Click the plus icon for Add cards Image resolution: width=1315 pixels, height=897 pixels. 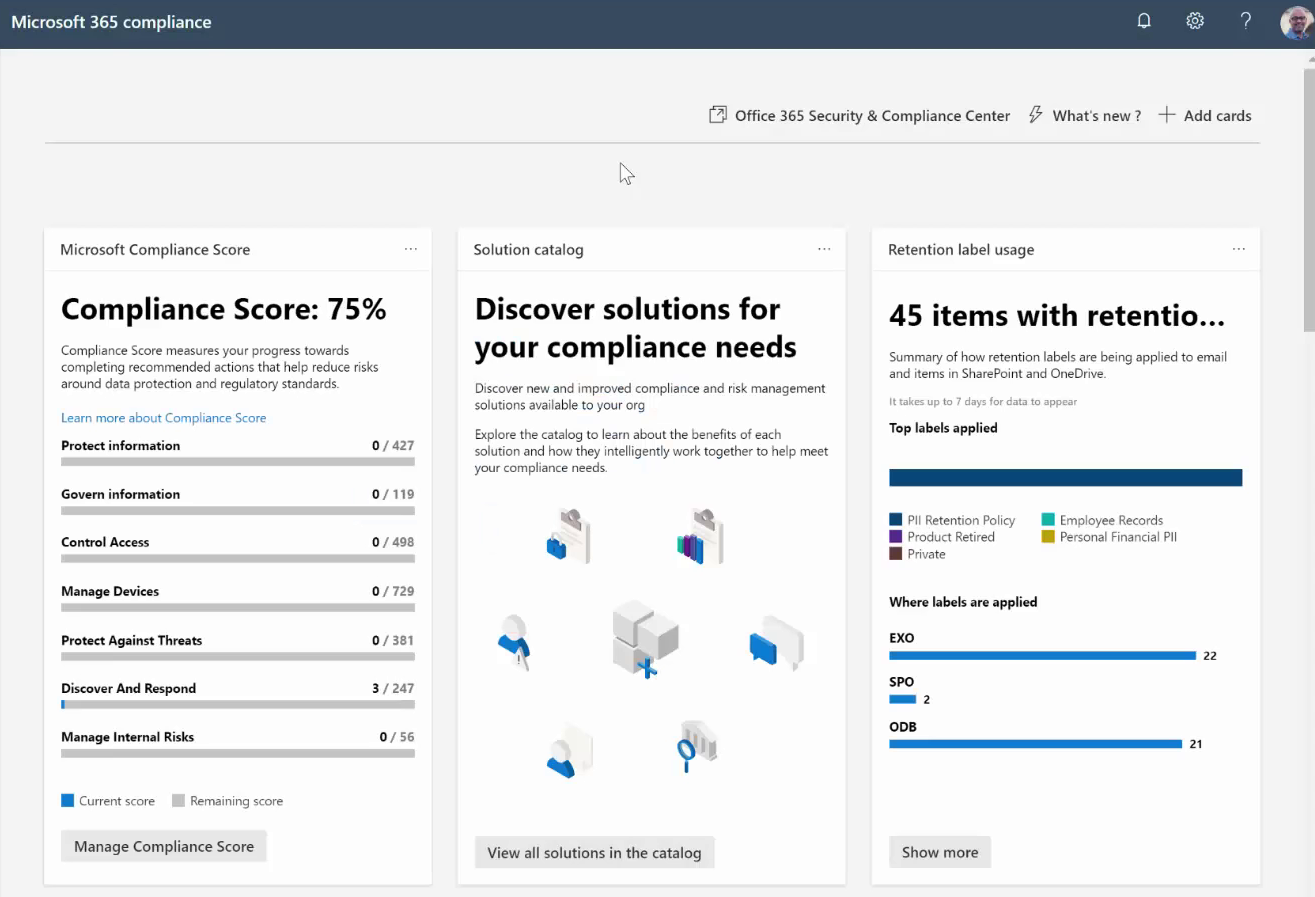click(1167, 115)
